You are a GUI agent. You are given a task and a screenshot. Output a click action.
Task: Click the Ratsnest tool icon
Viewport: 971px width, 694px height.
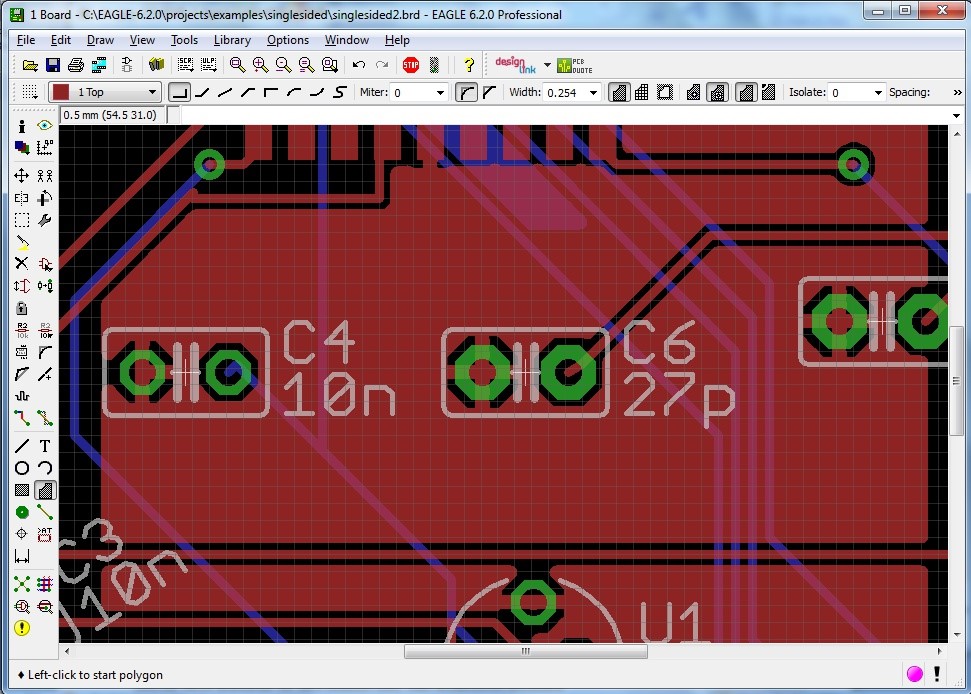(22, 584)
